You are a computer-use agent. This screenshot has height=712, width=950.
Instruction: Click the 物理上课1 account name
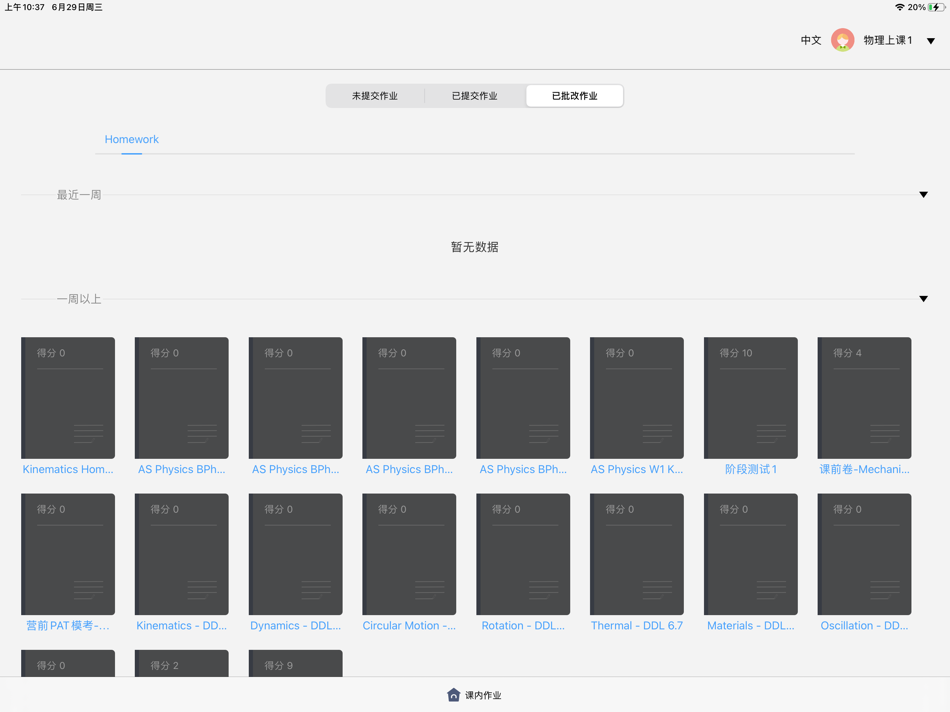click(888, 40)
